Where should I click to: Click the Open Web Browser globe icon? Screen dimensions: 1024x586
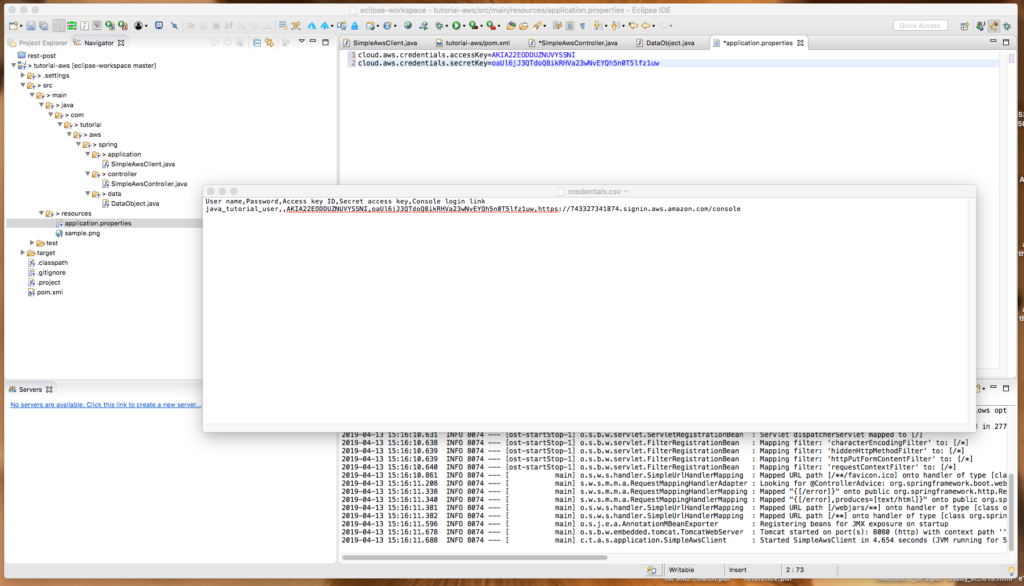pos(408,25)
